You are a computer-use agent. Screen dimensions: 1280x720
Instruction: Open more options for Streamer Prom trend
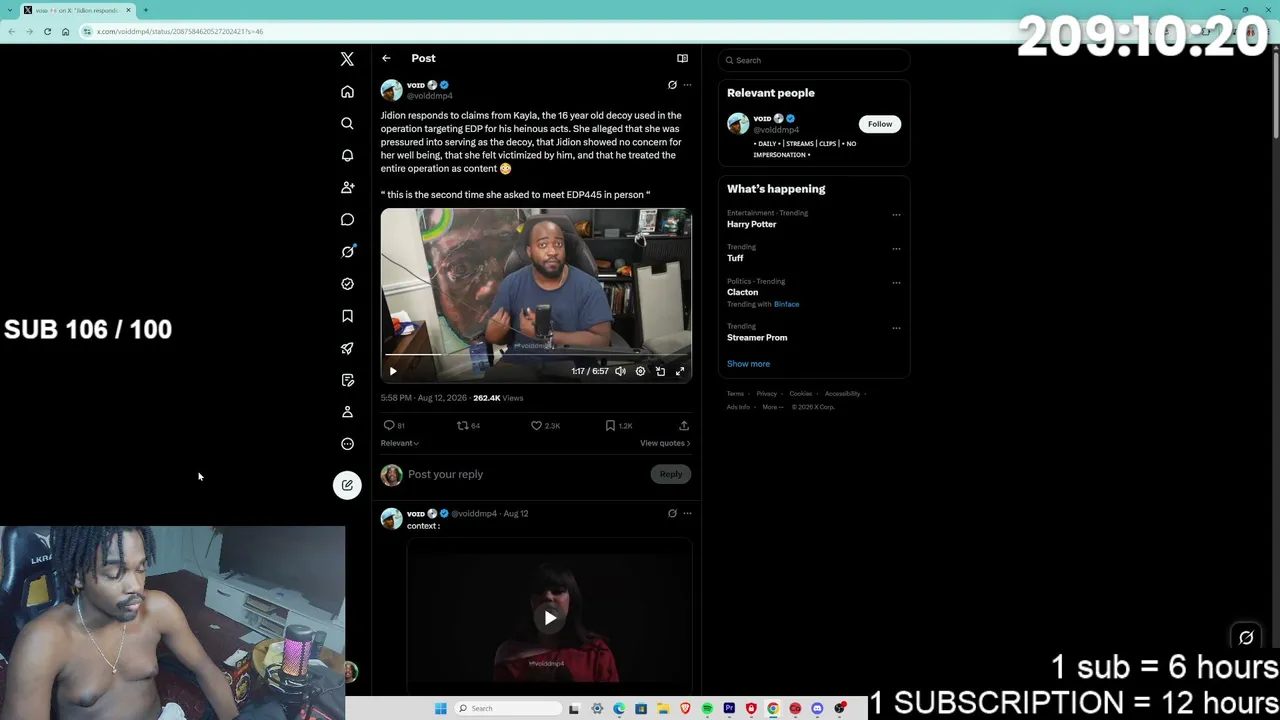pos(896,328)
